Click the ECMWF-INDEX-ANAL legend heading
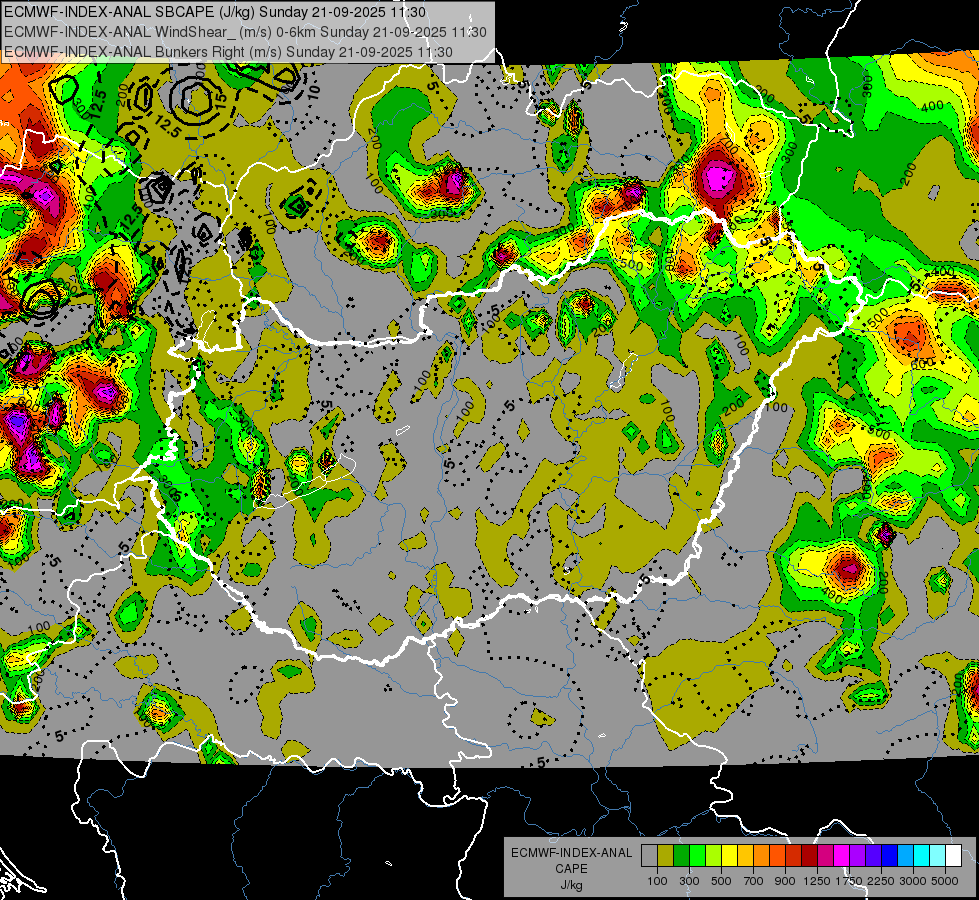The height and width of the screenshot is (900, 979). (x=571, y=853)
